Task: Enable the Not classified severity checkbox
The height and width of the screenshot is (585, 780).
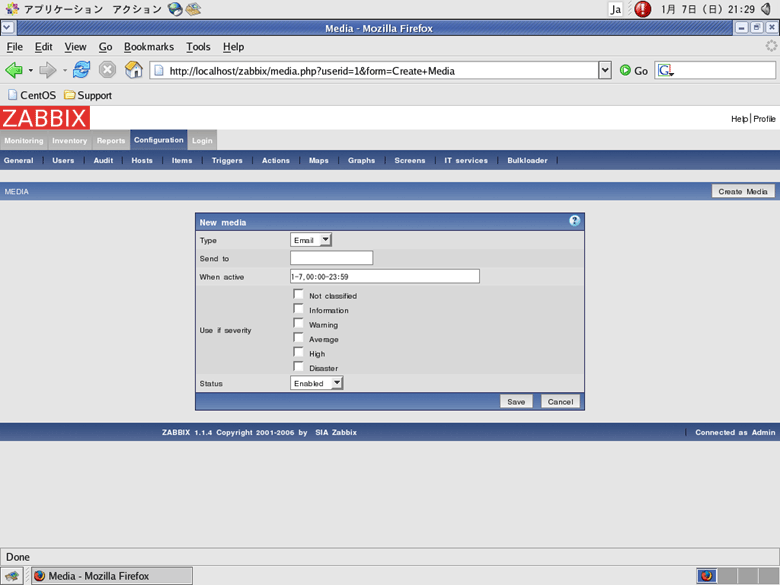Action: pyautogui.click(x=298, y=295)
